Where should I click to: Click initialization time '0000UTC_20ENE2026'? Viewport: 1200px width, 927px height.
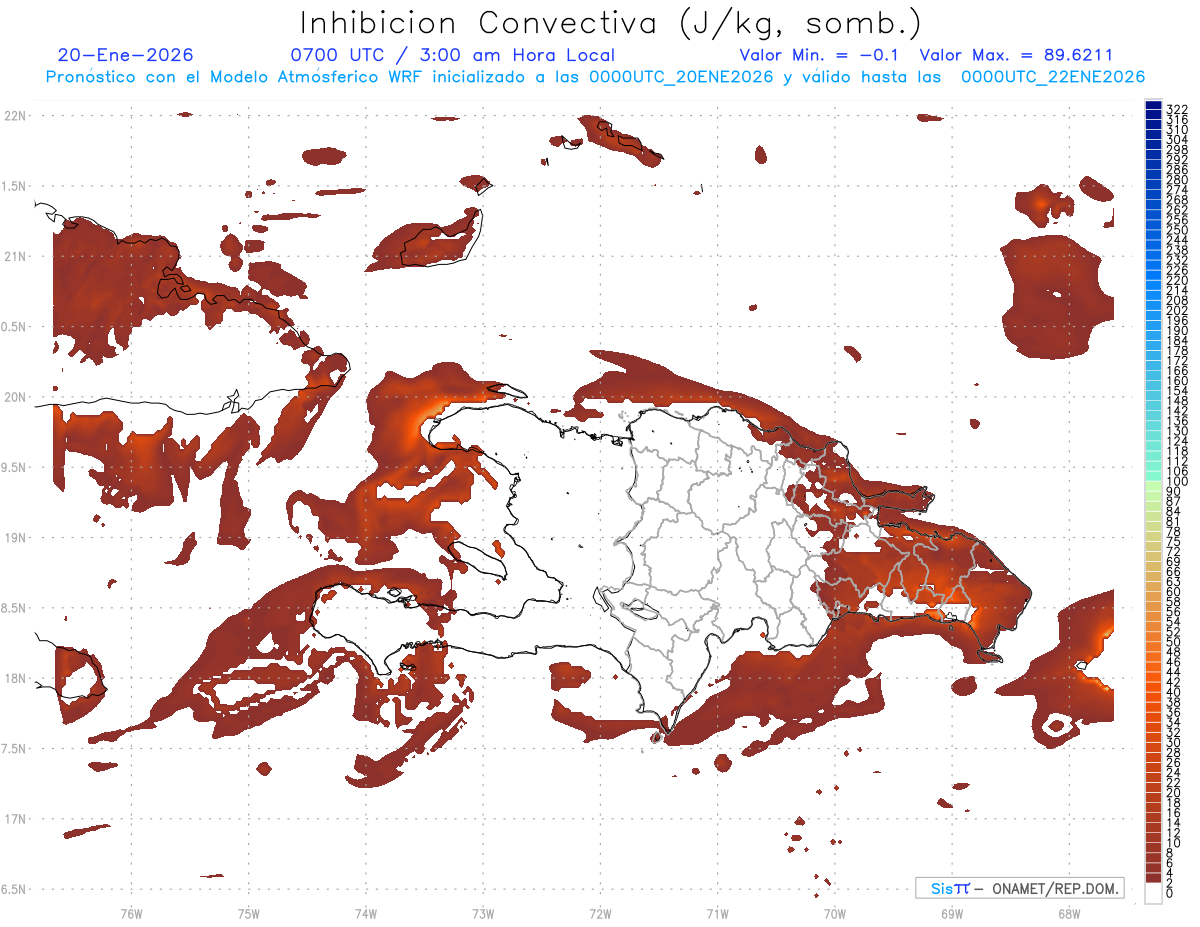[x=681, y=77]
